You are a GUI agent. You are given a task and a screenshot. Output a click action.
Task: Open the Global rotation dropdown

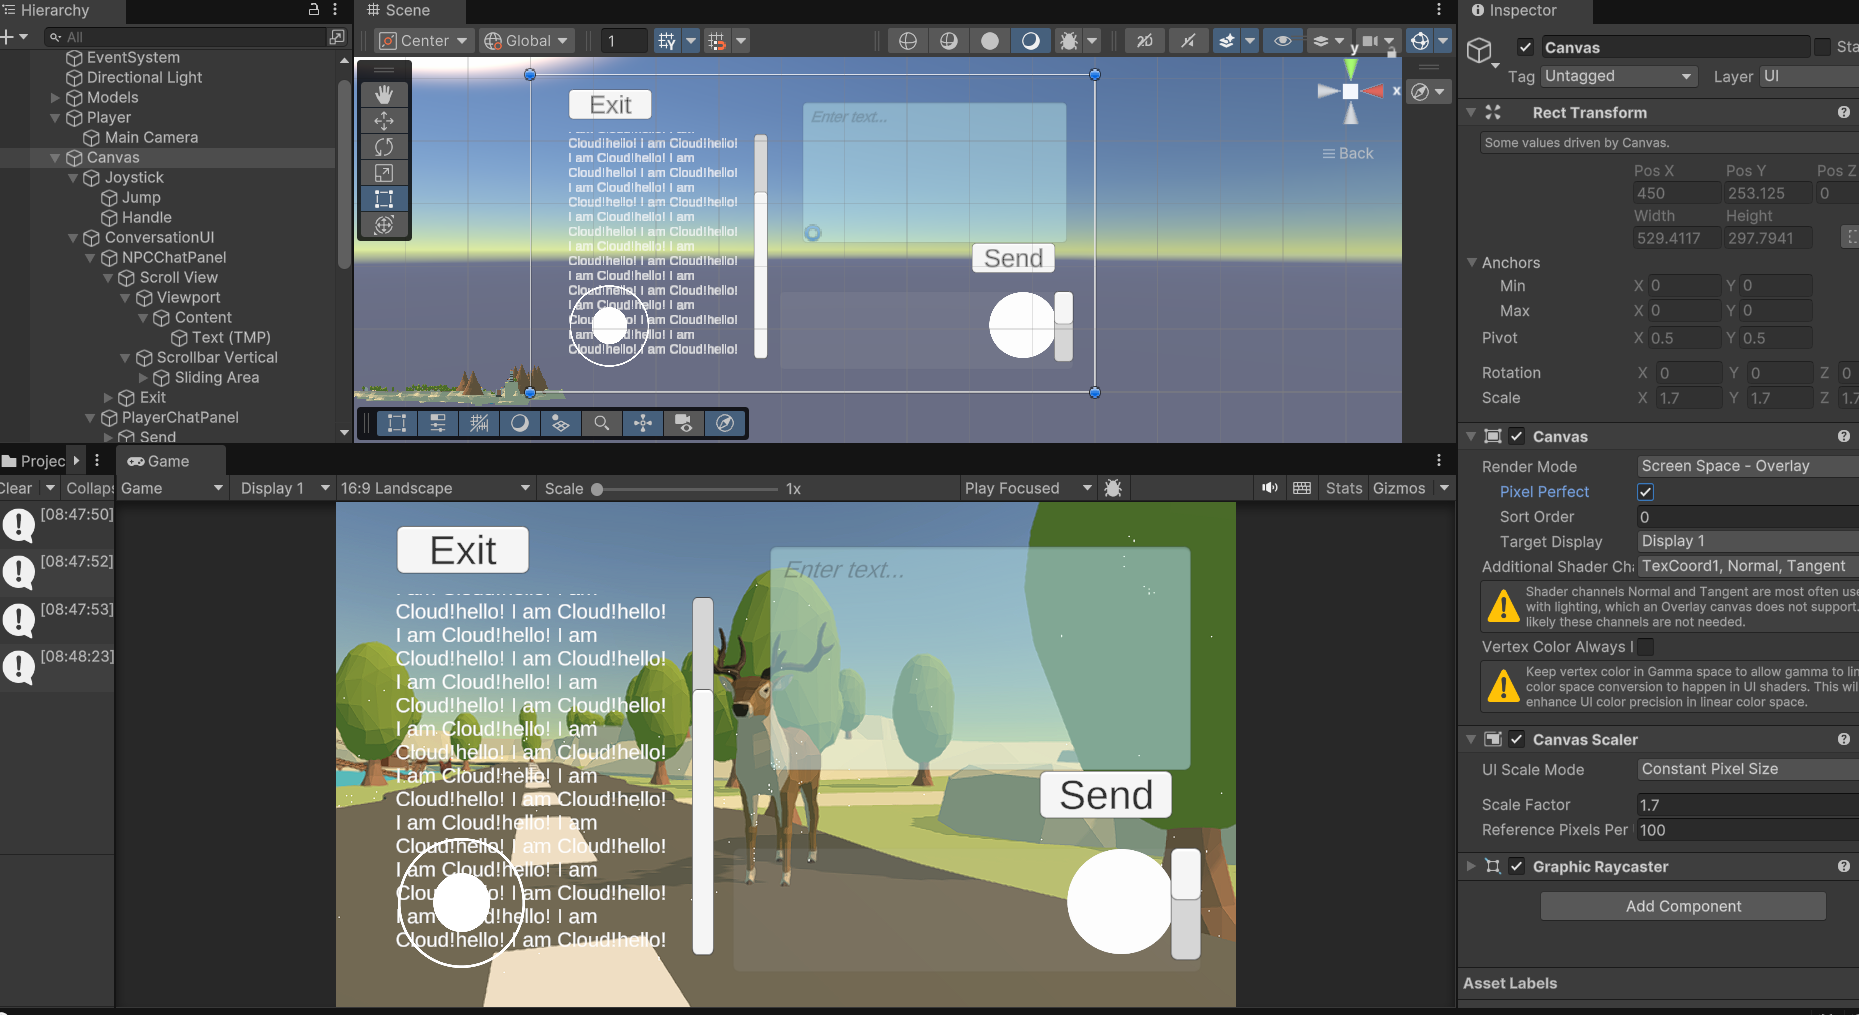click(x=527, y=41)
